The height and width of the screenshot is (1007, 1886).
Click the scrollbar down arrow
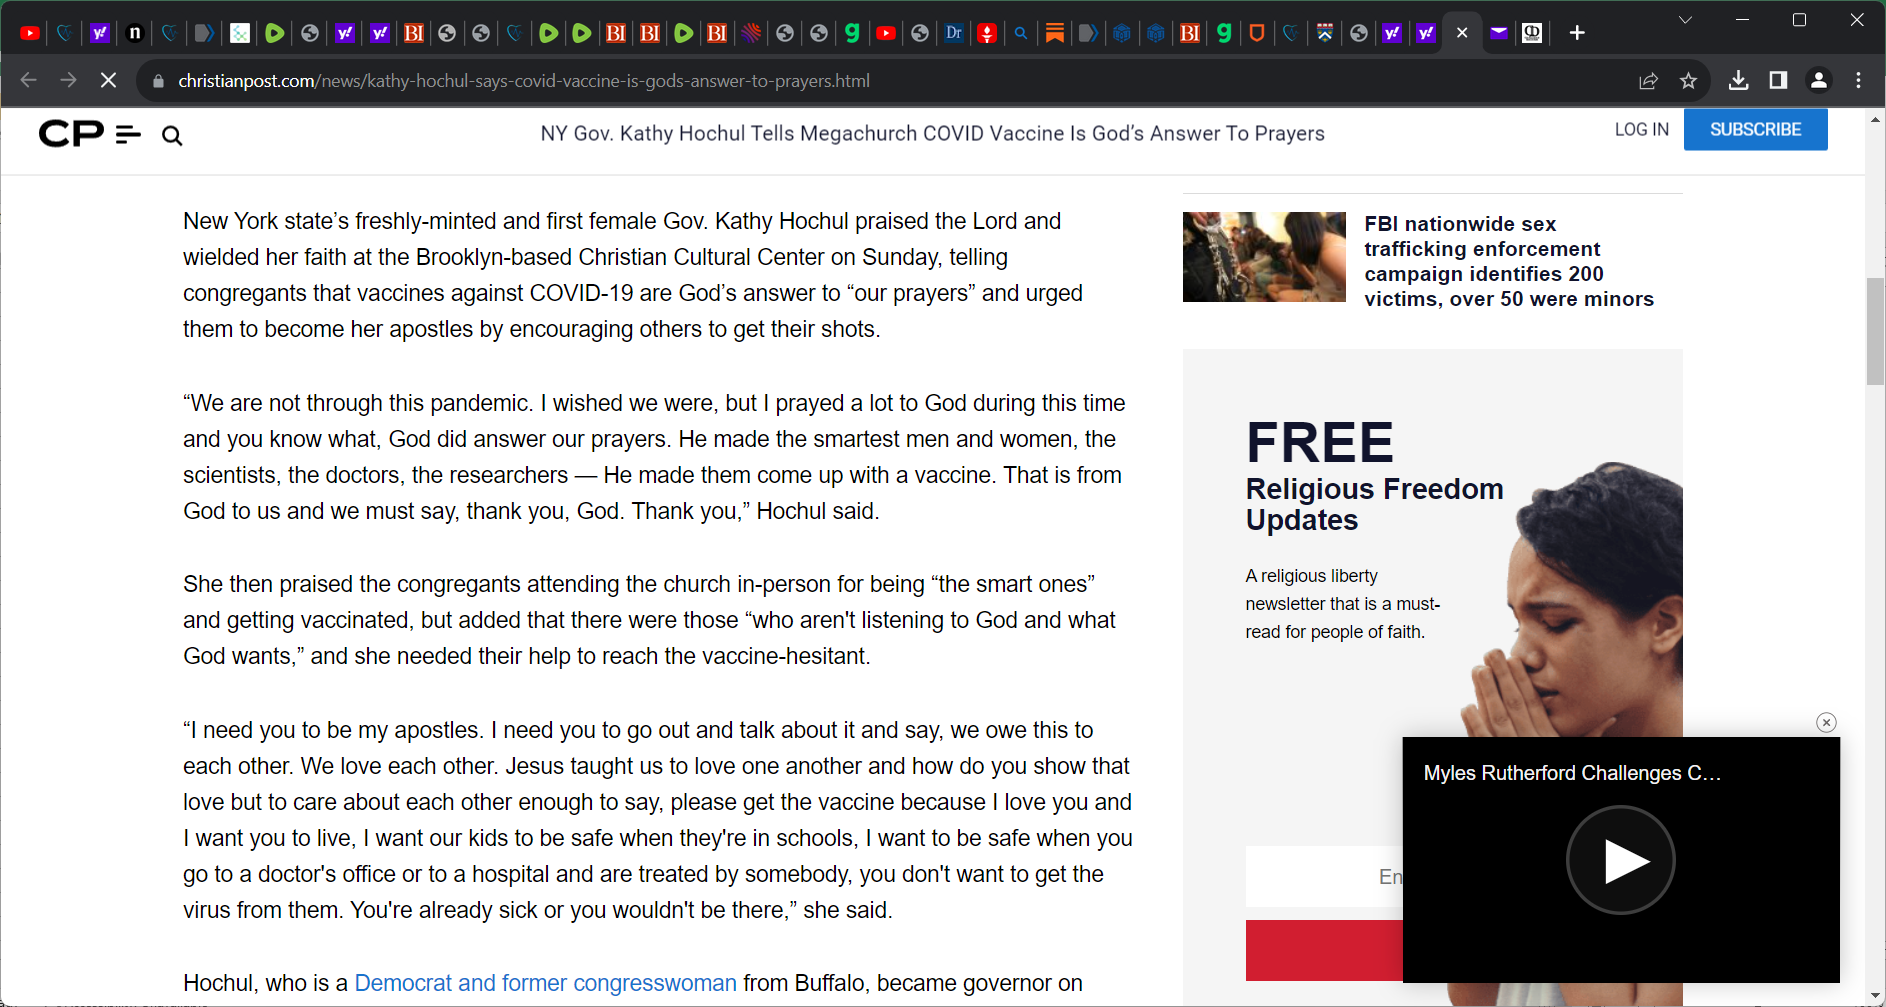[1875, 996]
